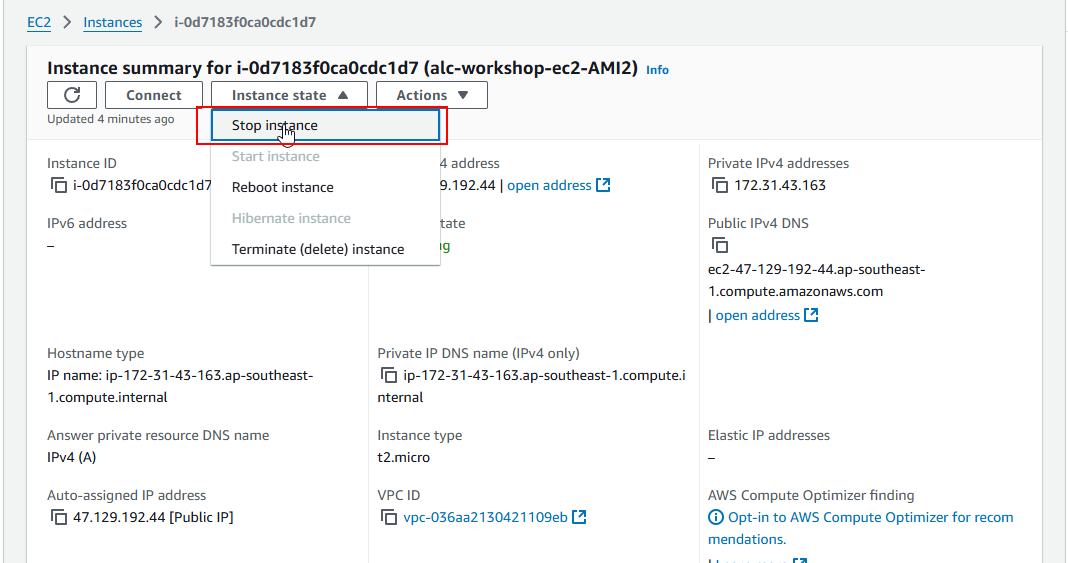Copy the private IPv4 address 172.31.43.163
Viewport: 1068px width, 563px height.
point(720,186)
